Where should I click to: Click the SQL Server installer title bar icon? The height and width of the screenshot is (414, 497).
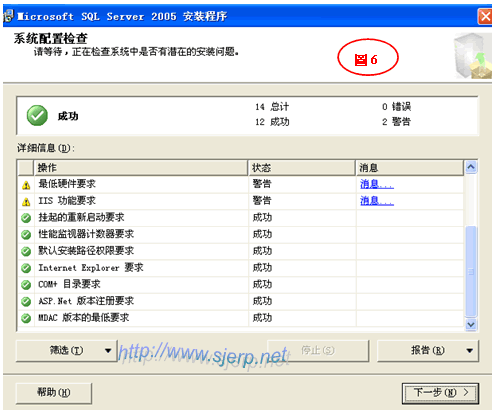coord(9,16)
